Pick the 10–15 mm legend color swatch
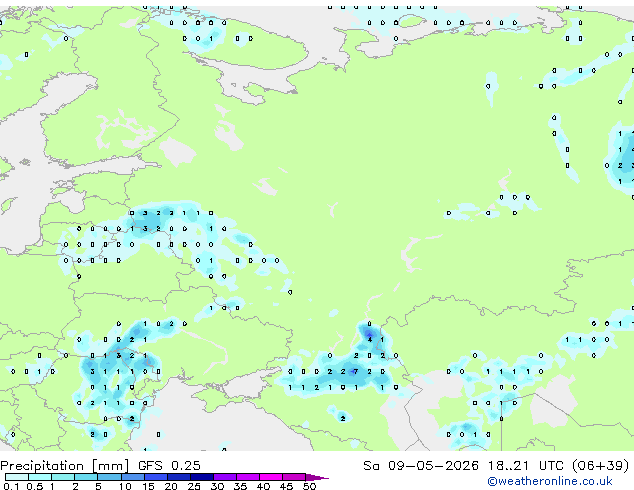 coord(133,477)
